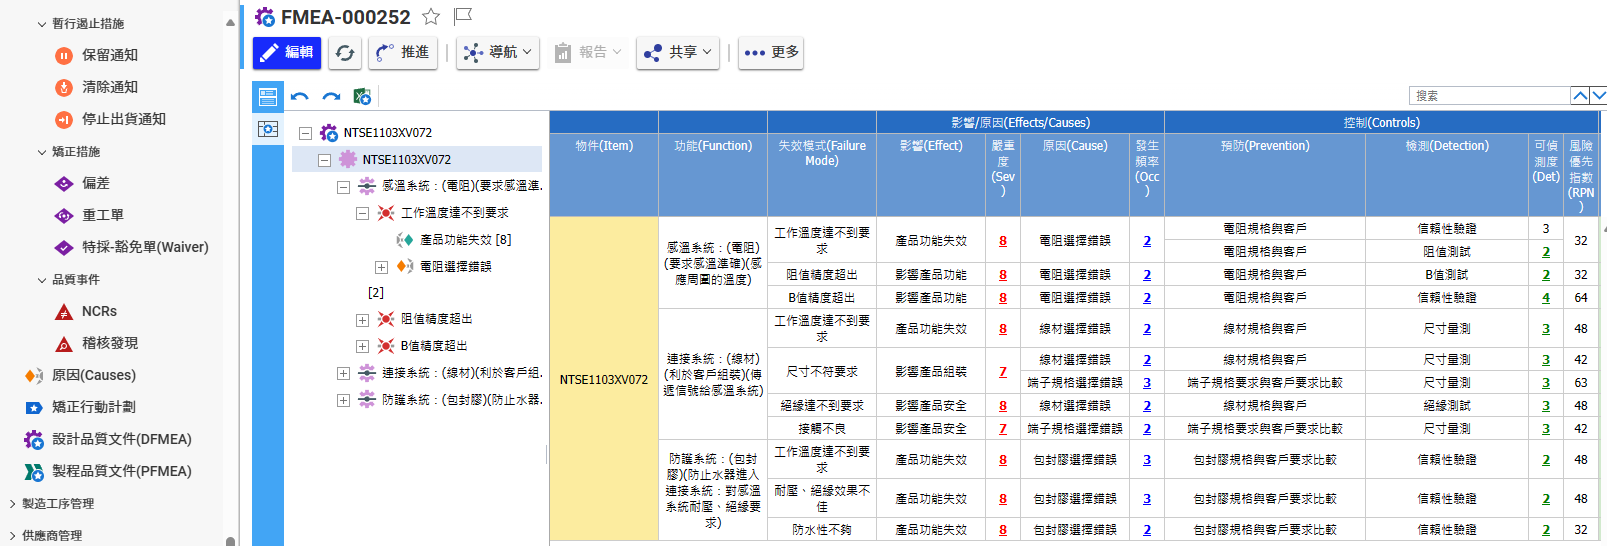Open 重工單 in the sidebar
Image resolution: width=1607 pixels, height=546 pixels.
tap(103, 215)
